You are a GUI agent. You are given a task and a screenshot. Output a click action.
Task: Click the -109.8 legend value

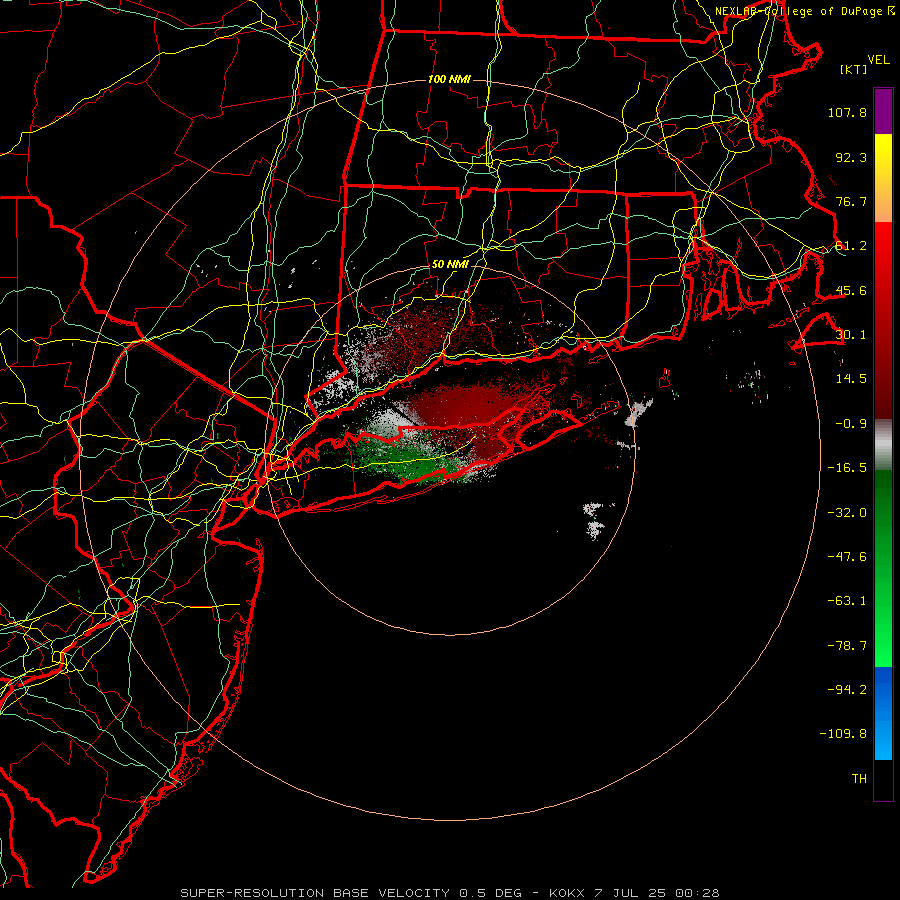[843, 734]
